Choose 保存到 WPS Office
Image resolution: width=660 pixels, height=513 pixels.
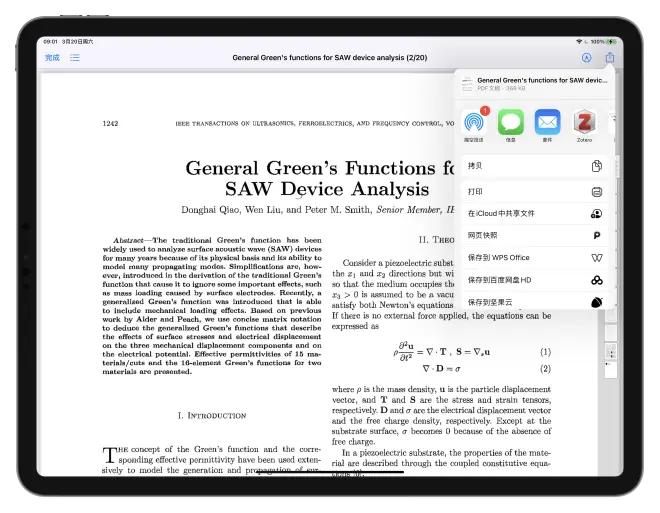coord(535,258)
